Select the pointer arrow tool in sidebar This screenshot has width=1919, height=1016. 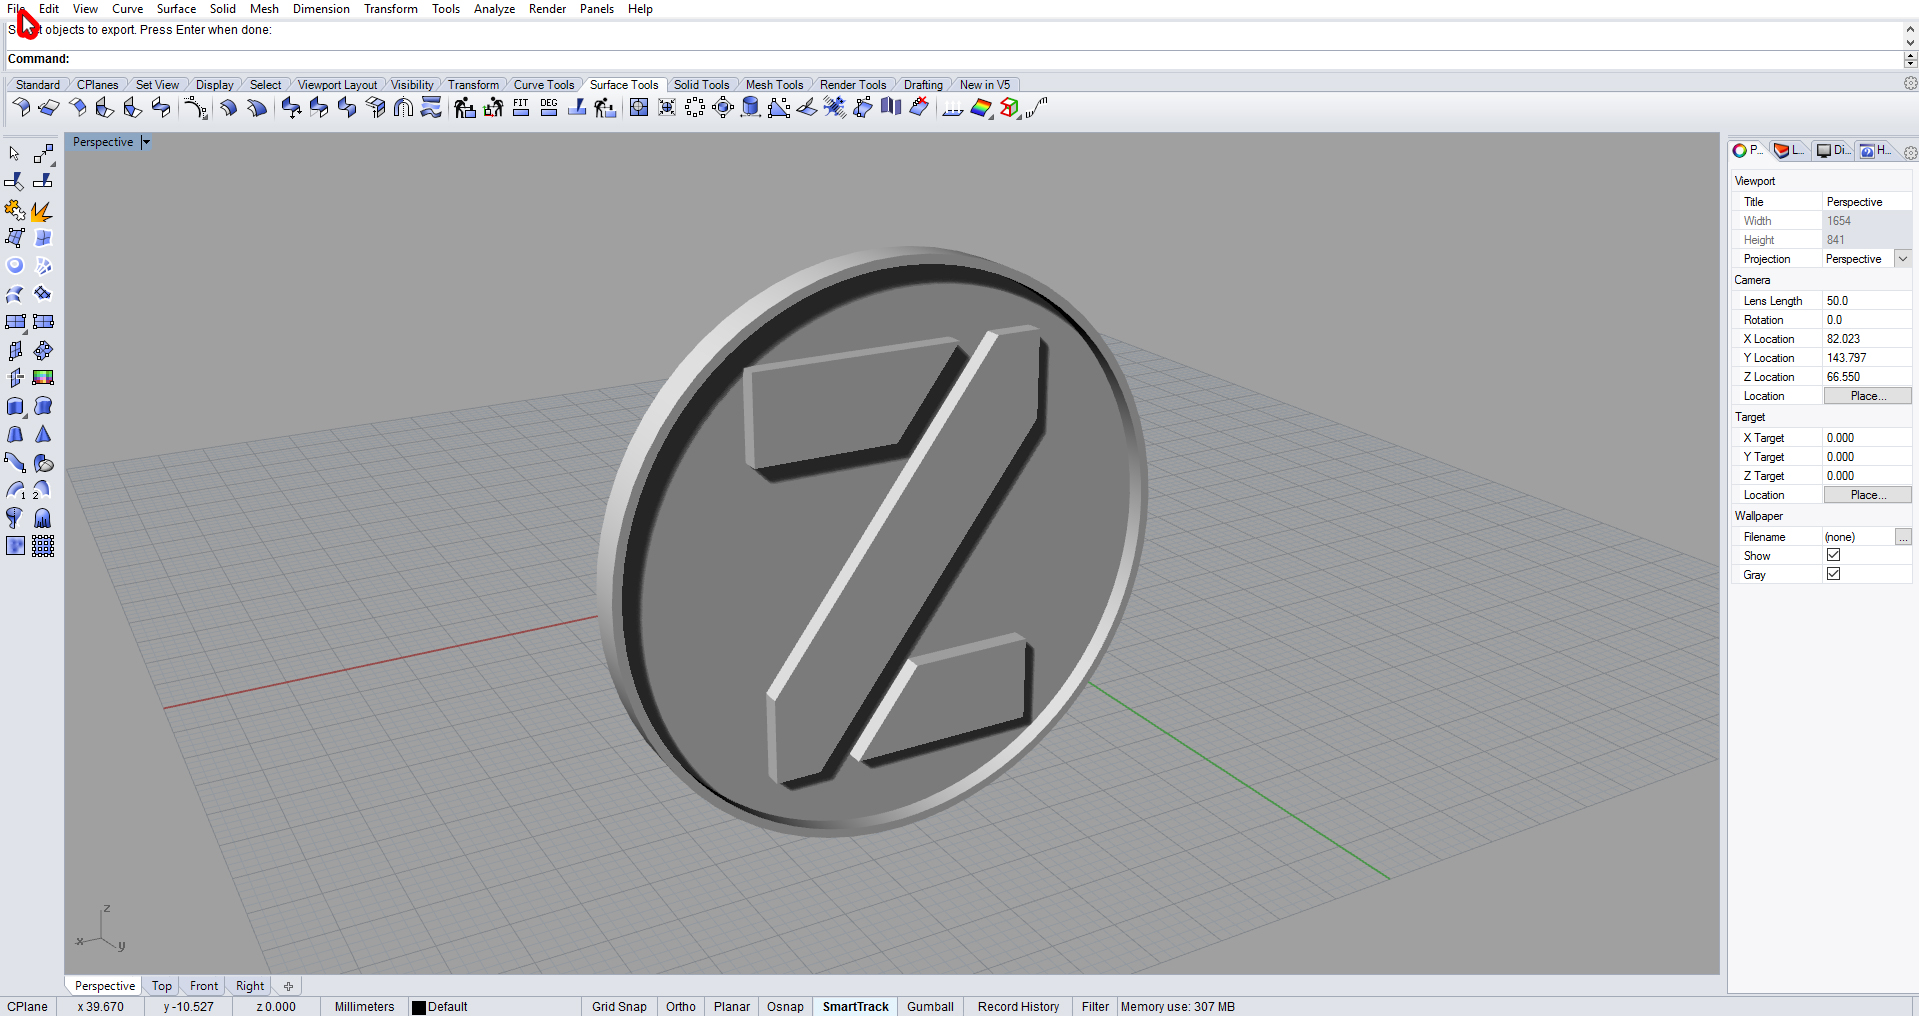(14, 154)
